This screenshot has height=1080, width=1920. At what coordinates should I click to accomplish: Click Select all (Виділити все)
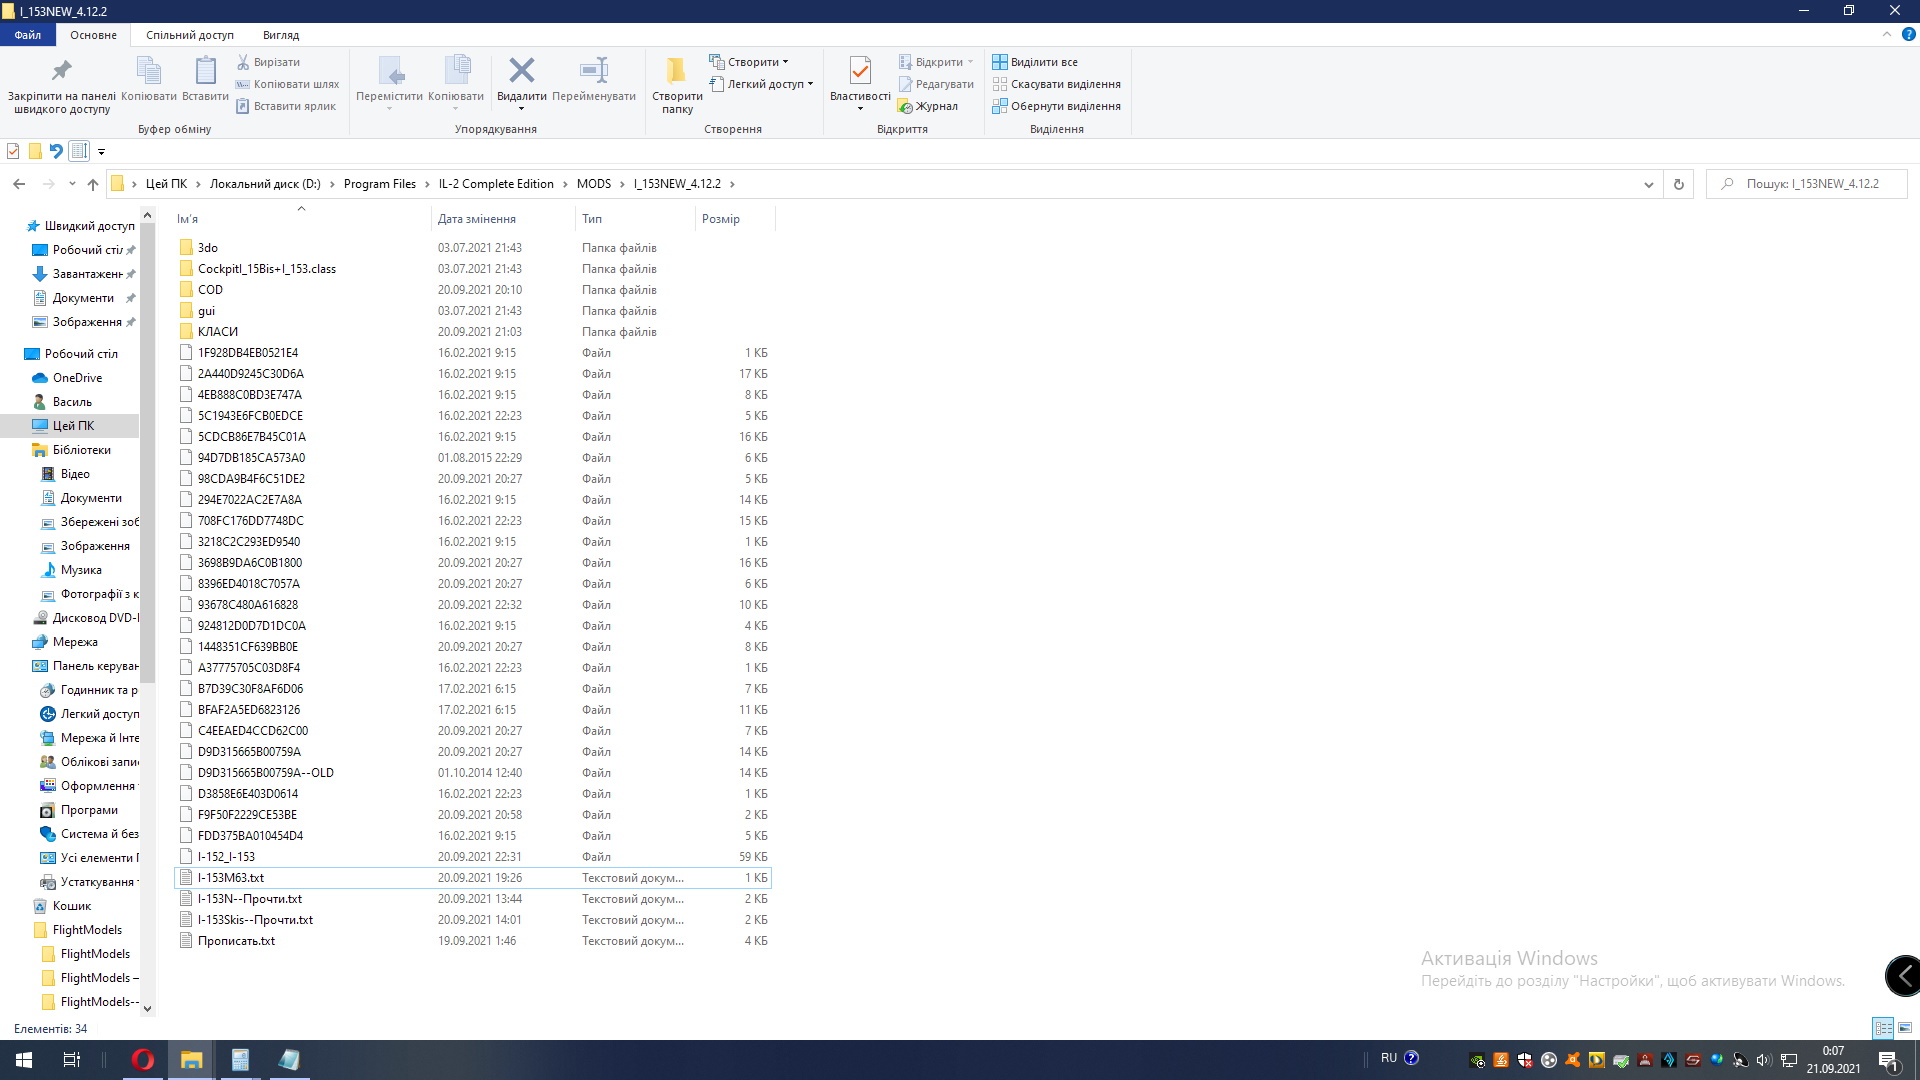pyautogui.click(x=1035, y=62)
